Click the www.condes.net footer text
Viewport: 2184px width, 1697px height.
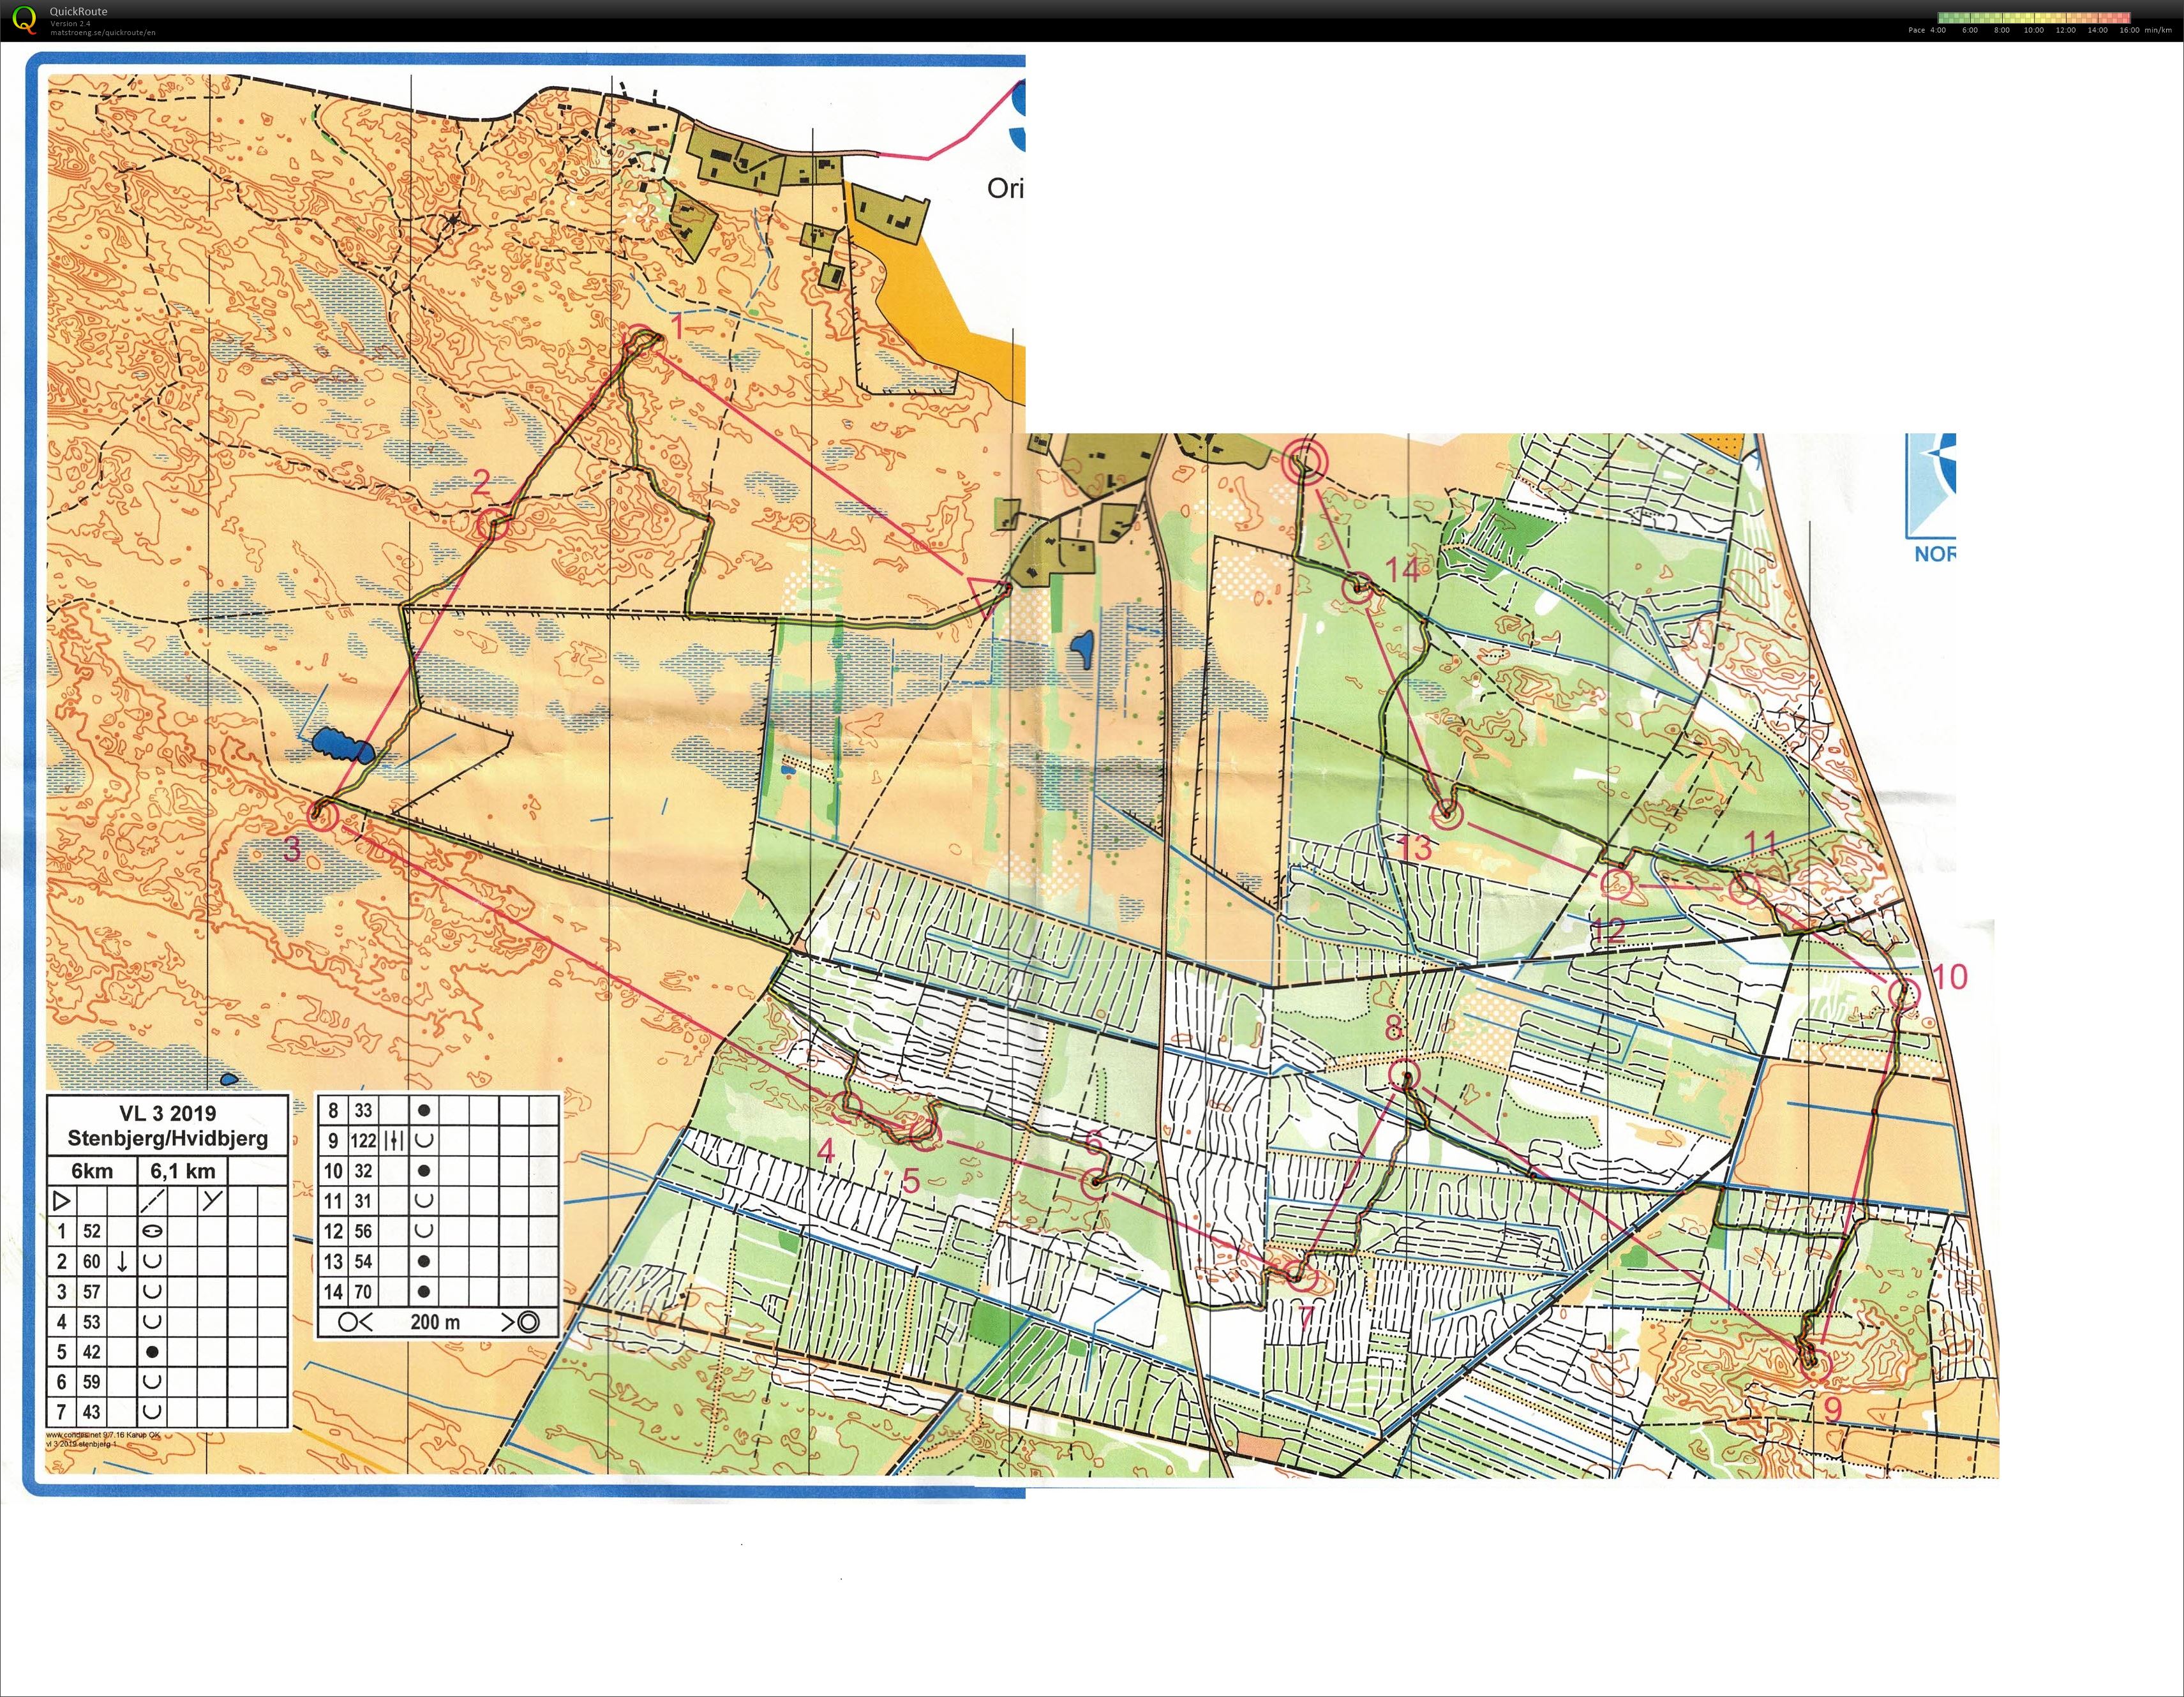[103, 1434]
